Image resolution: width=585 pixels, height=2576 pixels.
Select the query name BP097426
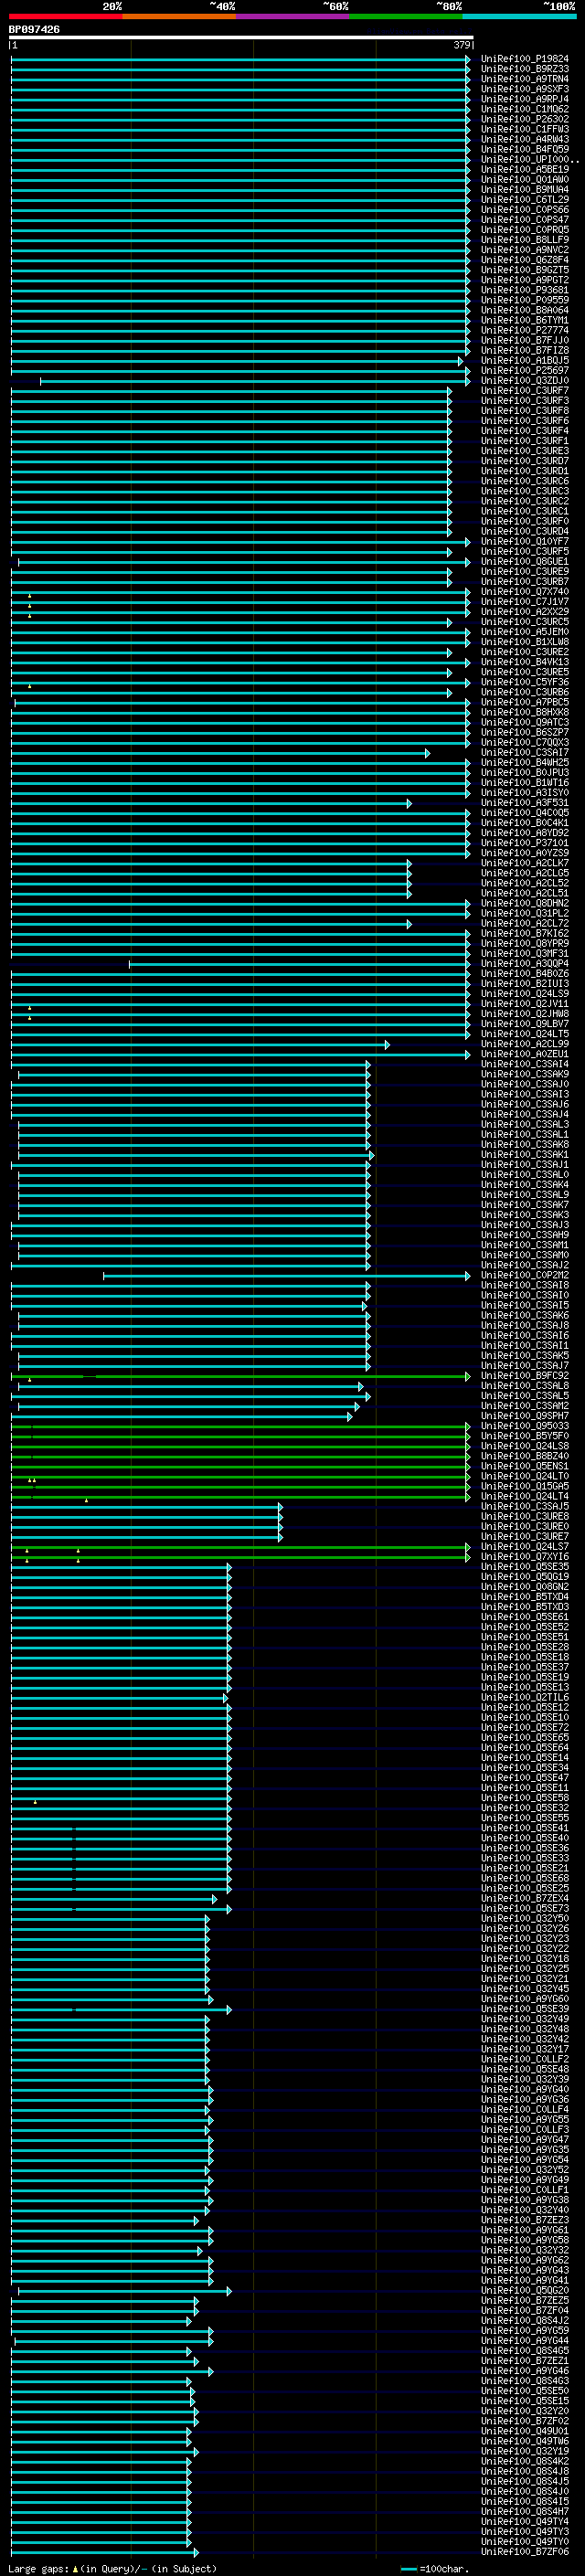pos(34,29)
